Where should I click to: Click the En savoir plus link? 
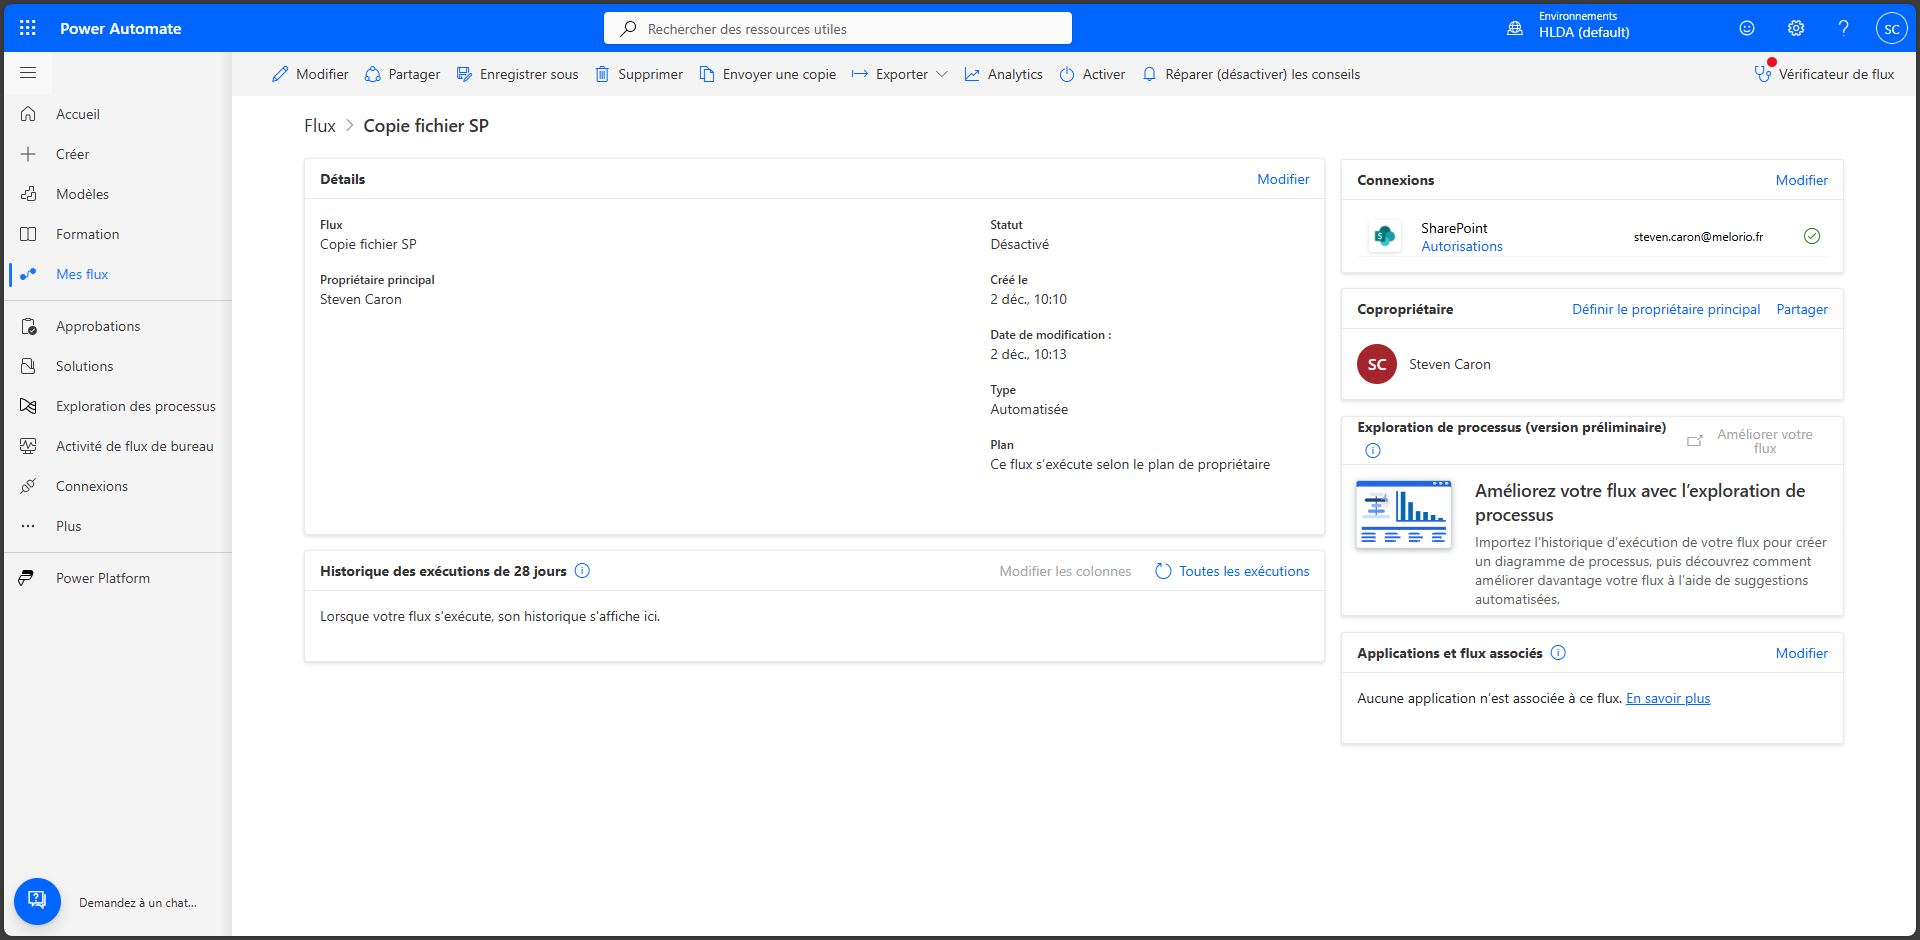point(1667,698)
